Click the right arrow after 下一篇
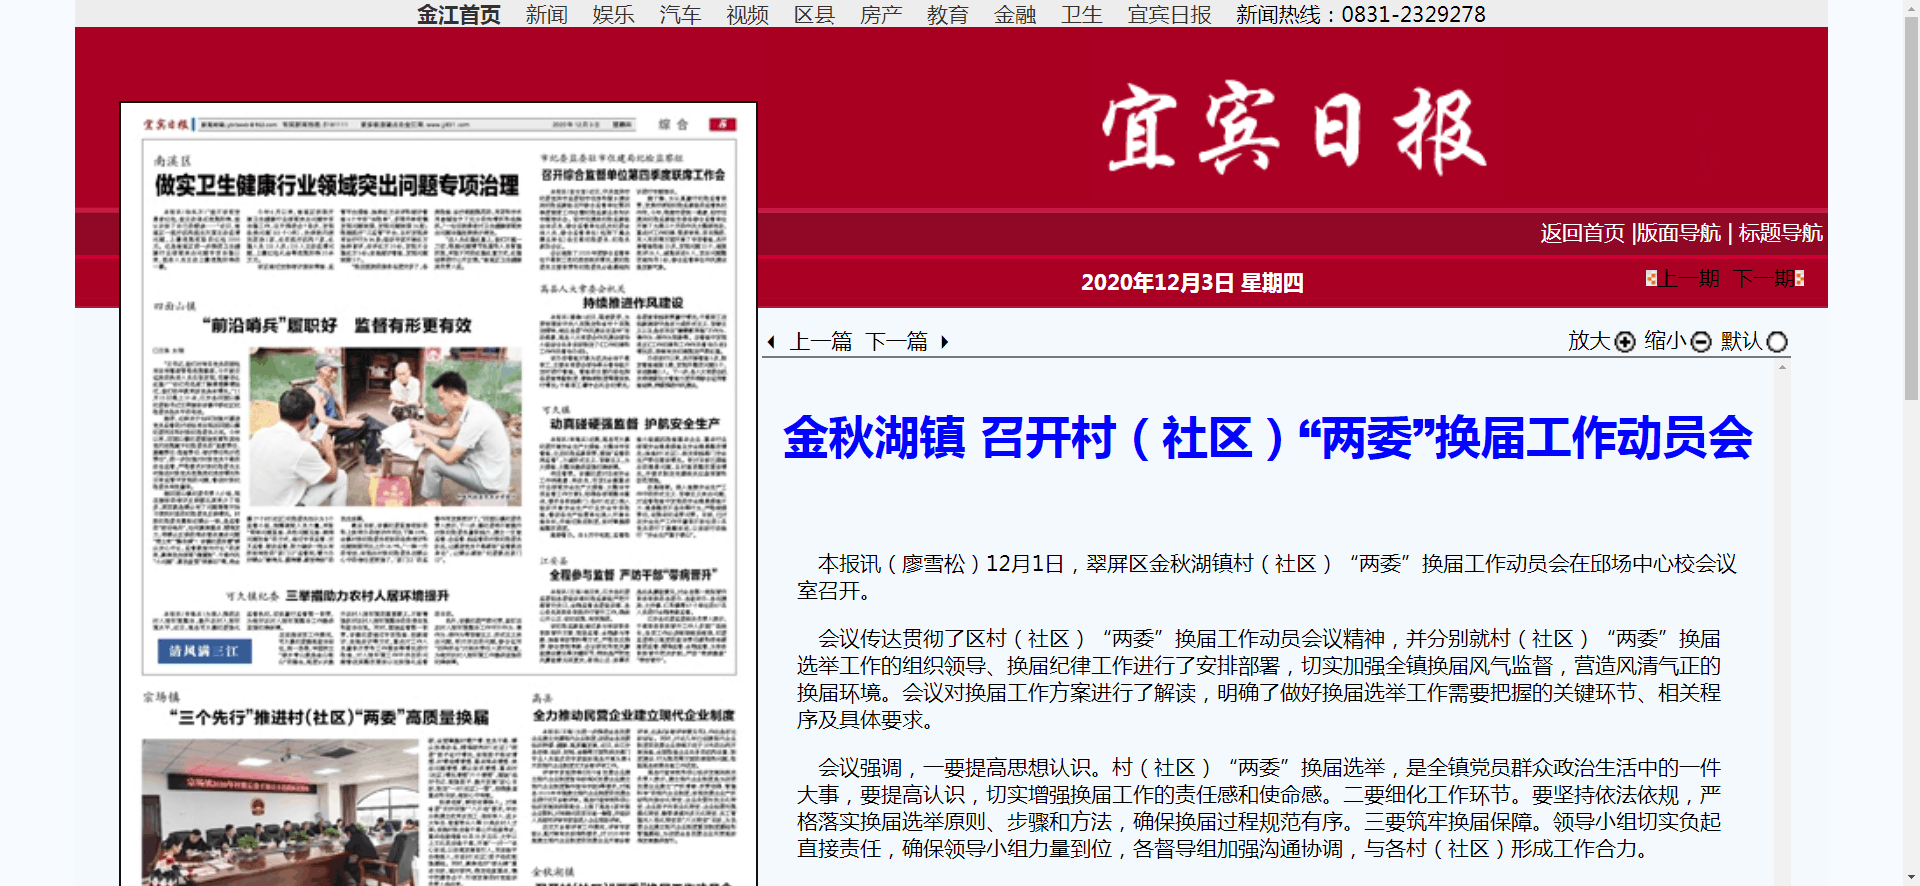This screenshot has width=1920, height=886. 944,342
